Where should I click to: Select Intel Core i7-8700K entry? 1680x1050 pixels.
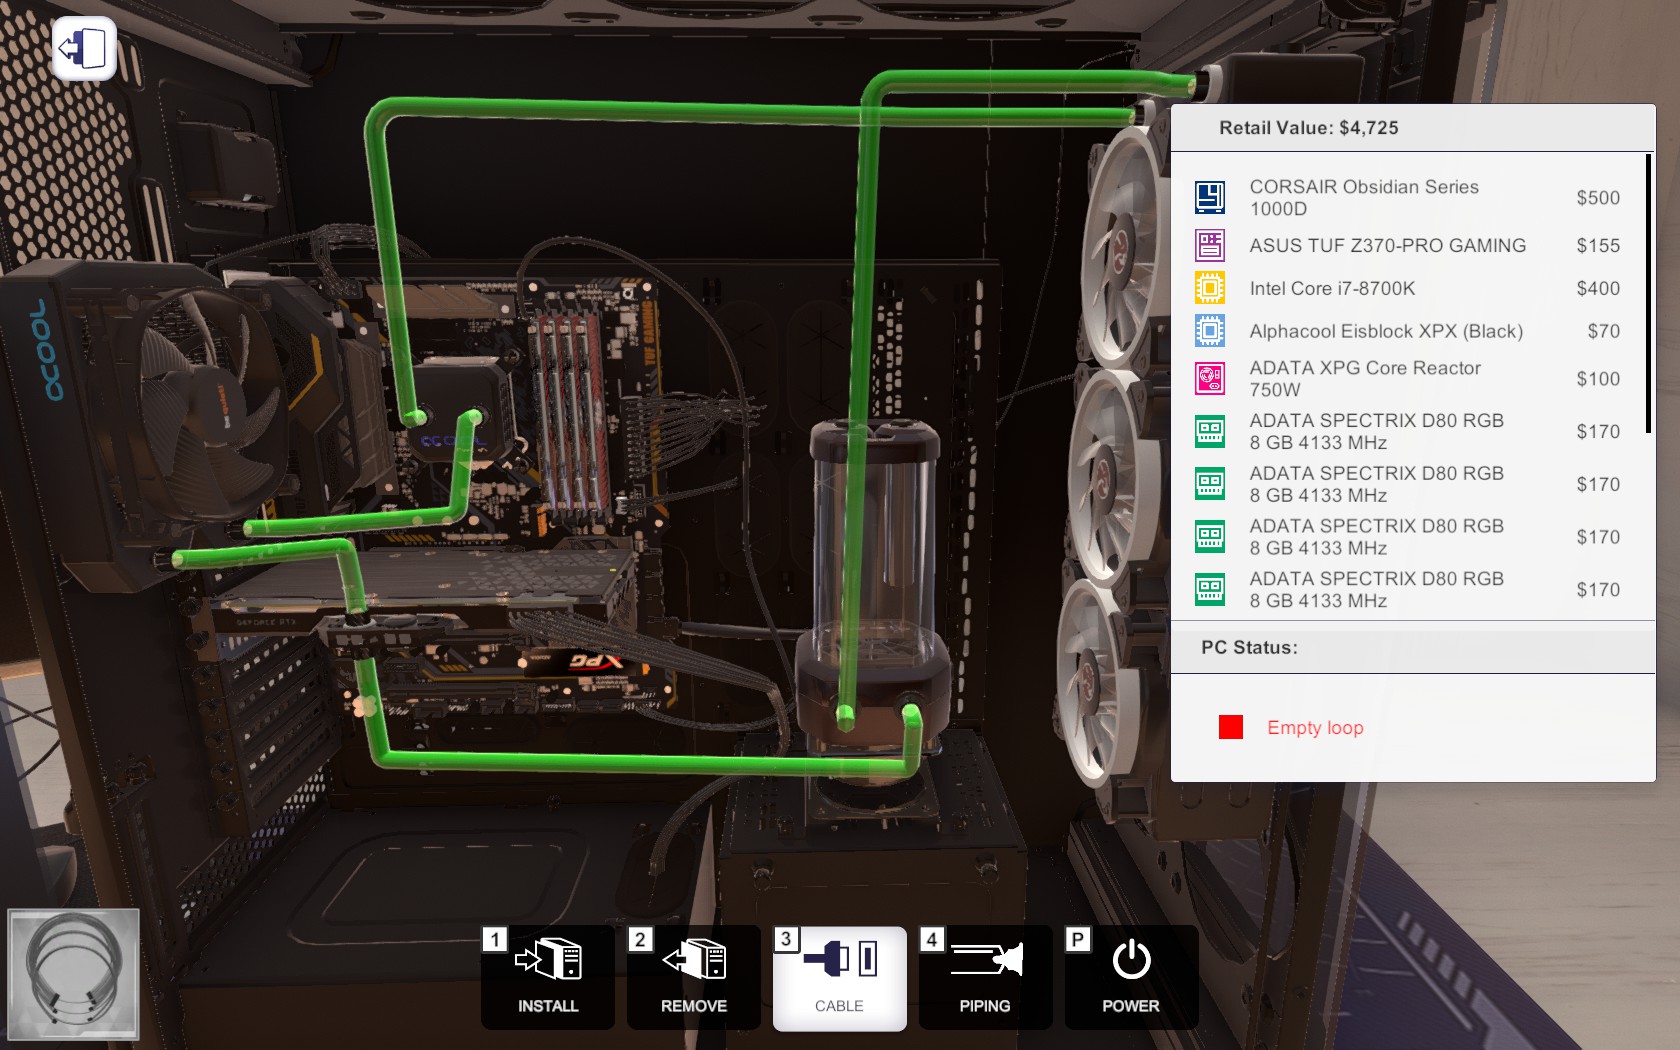[1408, 288]
